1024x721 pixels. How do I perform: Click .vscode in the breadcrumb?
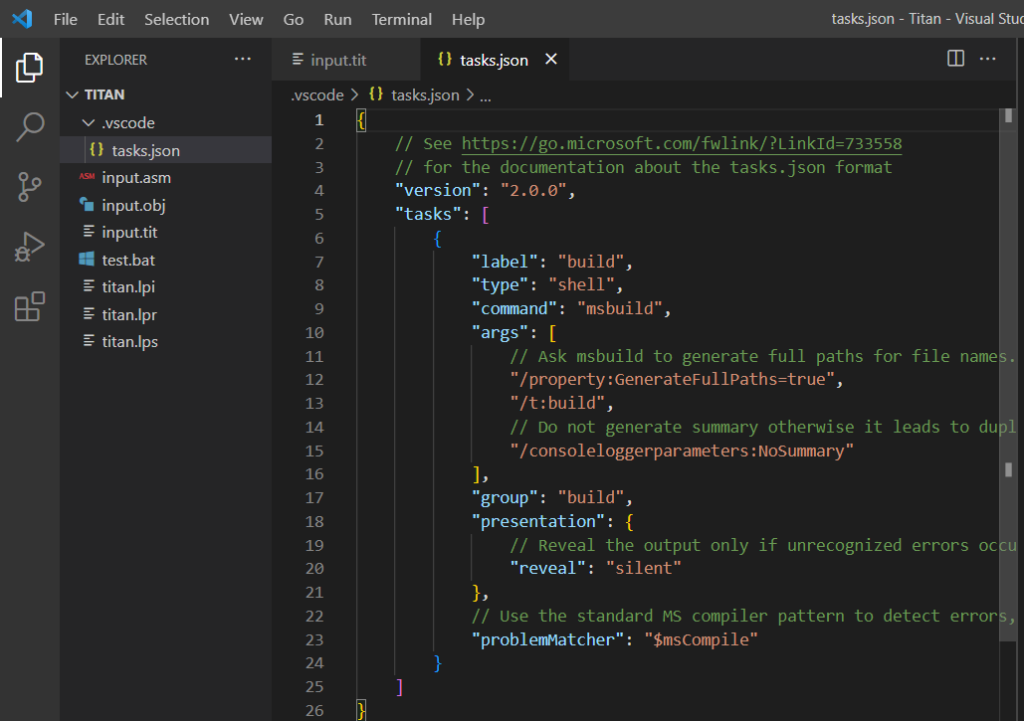[317, 95]
